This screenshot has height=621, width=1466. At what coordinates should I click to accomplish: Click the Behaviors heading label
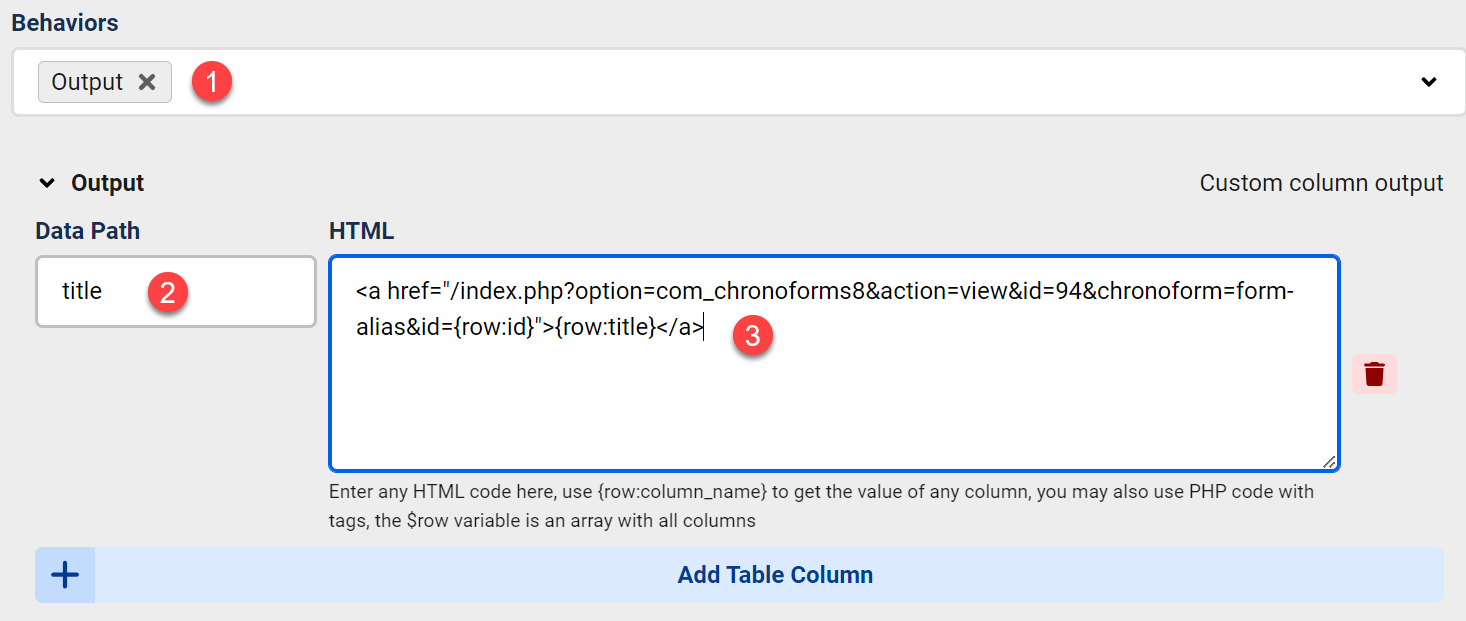click(x=65, y=22)
